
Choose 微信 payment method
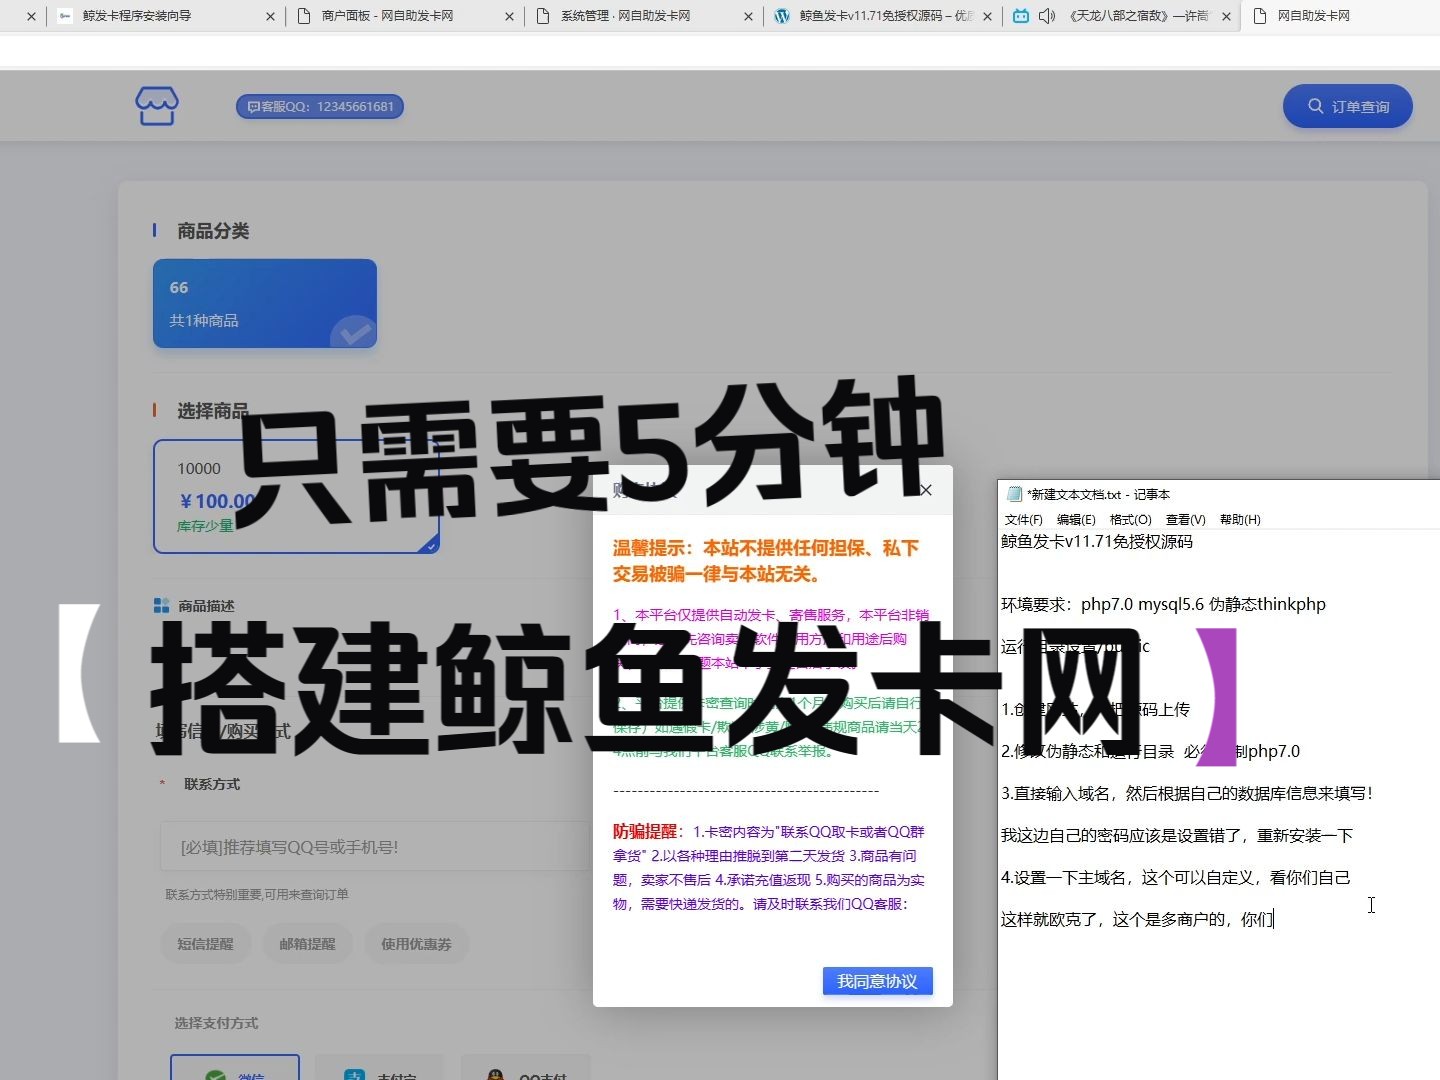coord(235,1067)
